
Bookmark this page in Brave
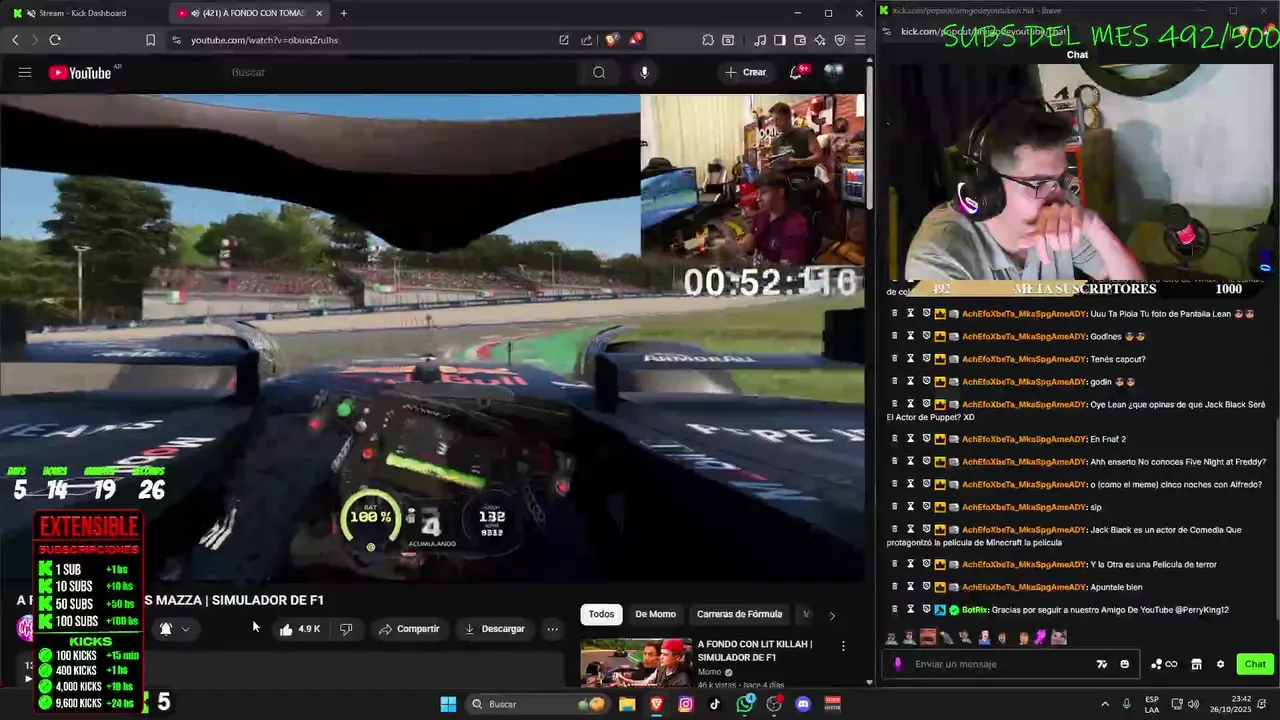tap(150, 40)
